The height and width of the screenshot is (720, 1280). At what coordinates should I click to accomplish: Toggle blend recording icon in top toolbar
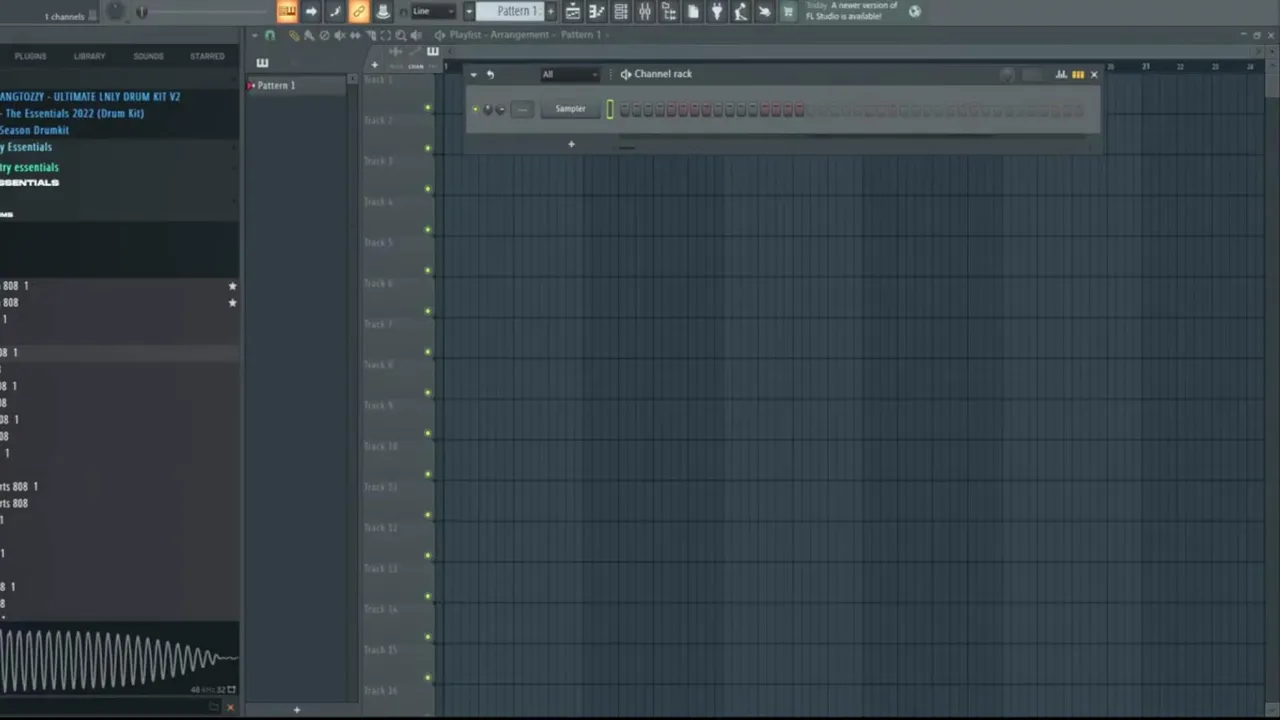tap(335, 11)
